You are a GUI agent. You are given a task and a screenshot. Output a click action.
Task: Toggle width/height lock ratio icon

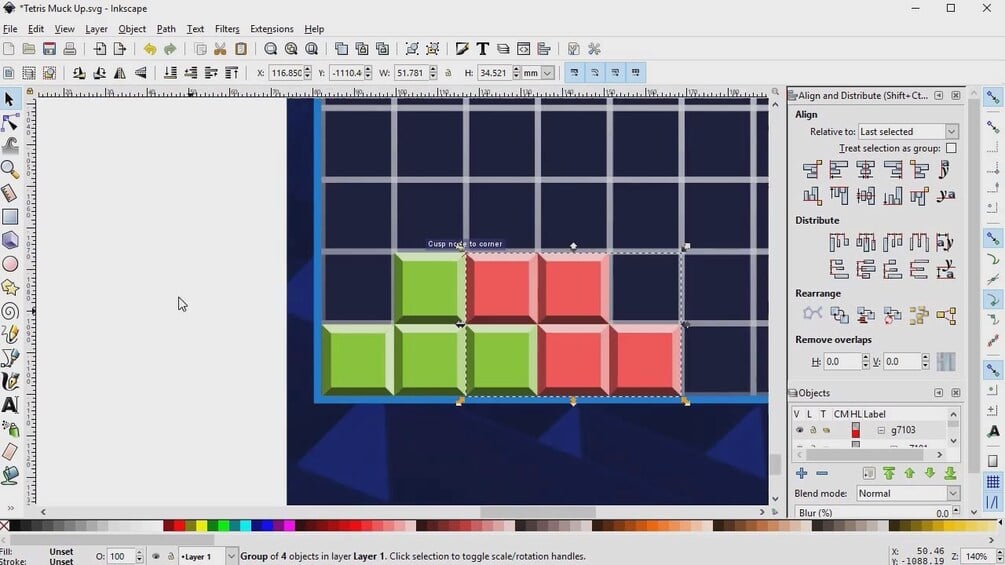(x=449, y=73)
